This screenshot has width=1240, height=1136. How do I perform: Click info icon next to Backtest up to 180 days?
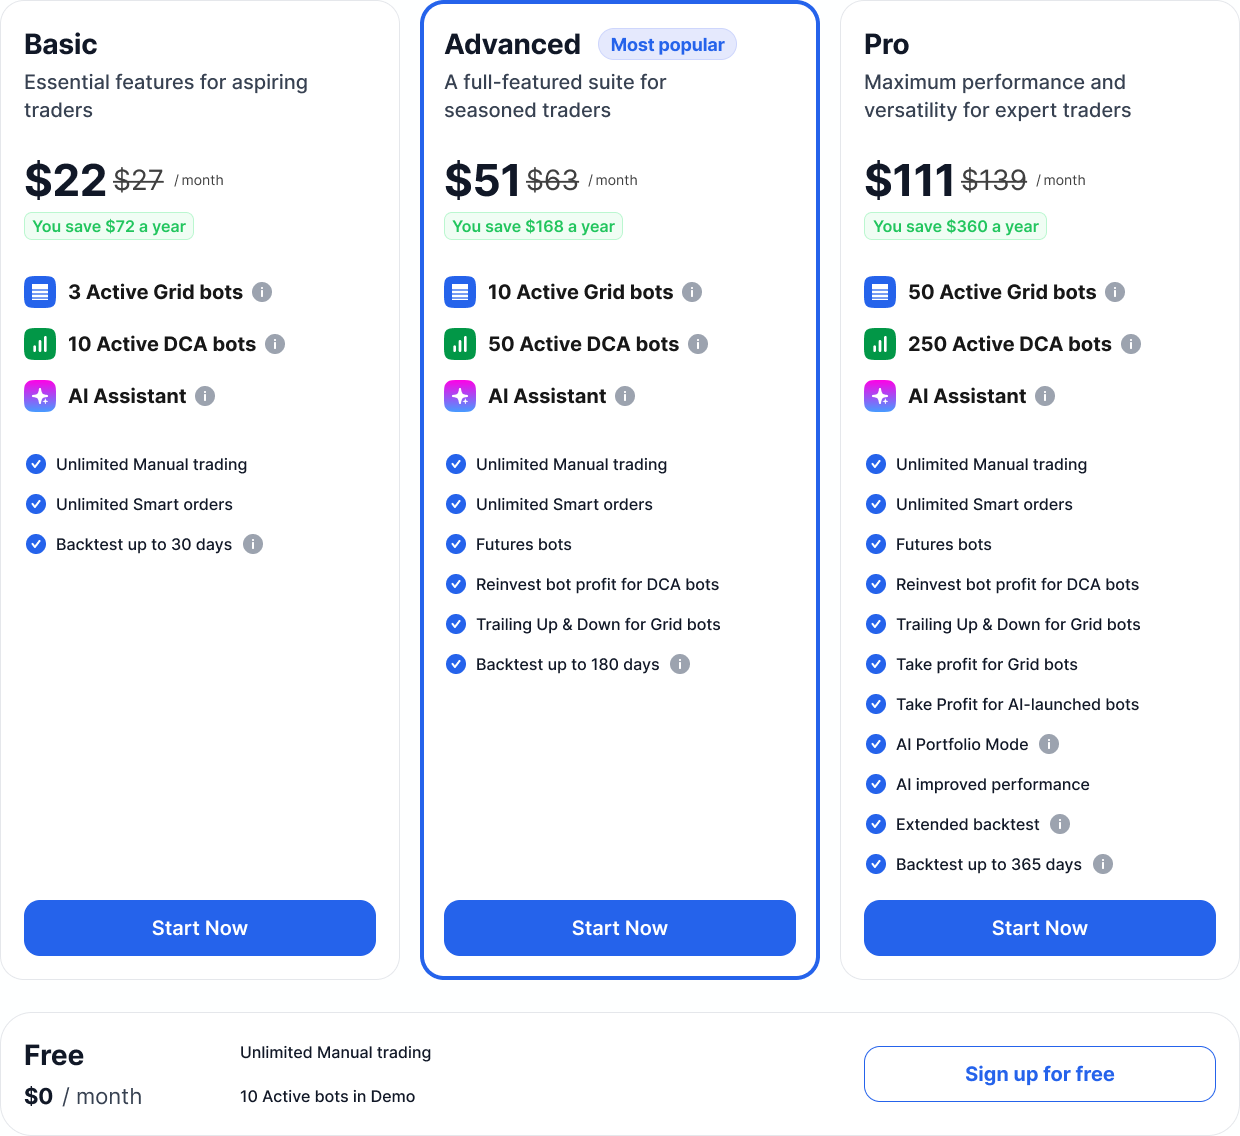pos(680,664)
